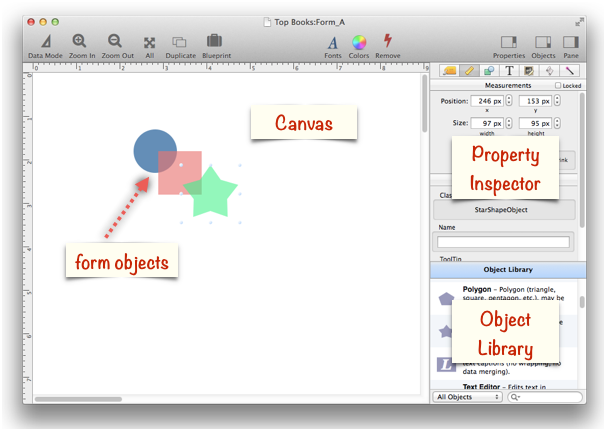Select the orange tag inspector tab
Image resolution: width=606 pixels, height=431 pixels.
(x=449, y=71)
